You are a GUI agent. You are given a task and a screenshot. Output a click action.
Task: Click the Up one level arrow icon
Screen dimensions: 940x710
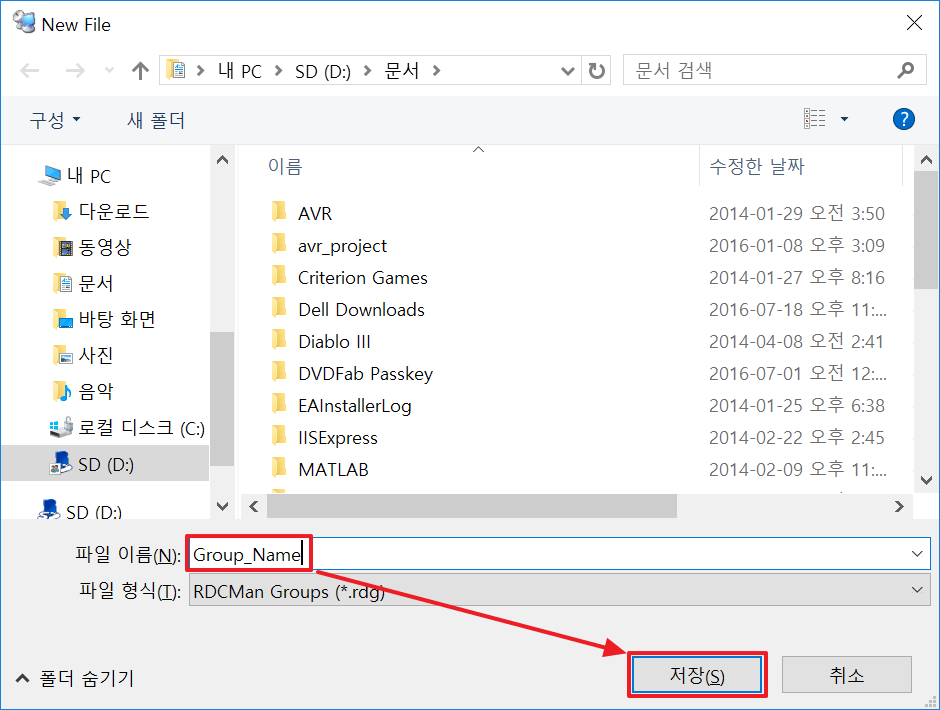tap(140, 71)
